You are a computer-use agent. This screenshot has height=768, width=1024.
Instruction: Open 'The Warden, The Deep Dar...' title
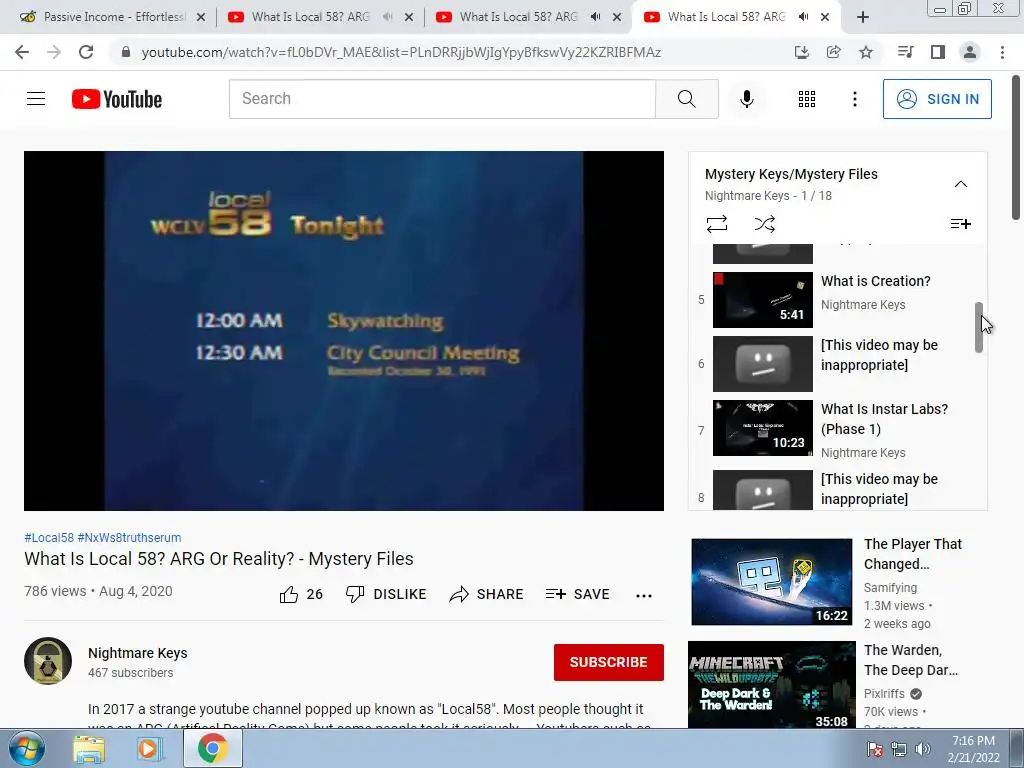[x=910, y=660]
